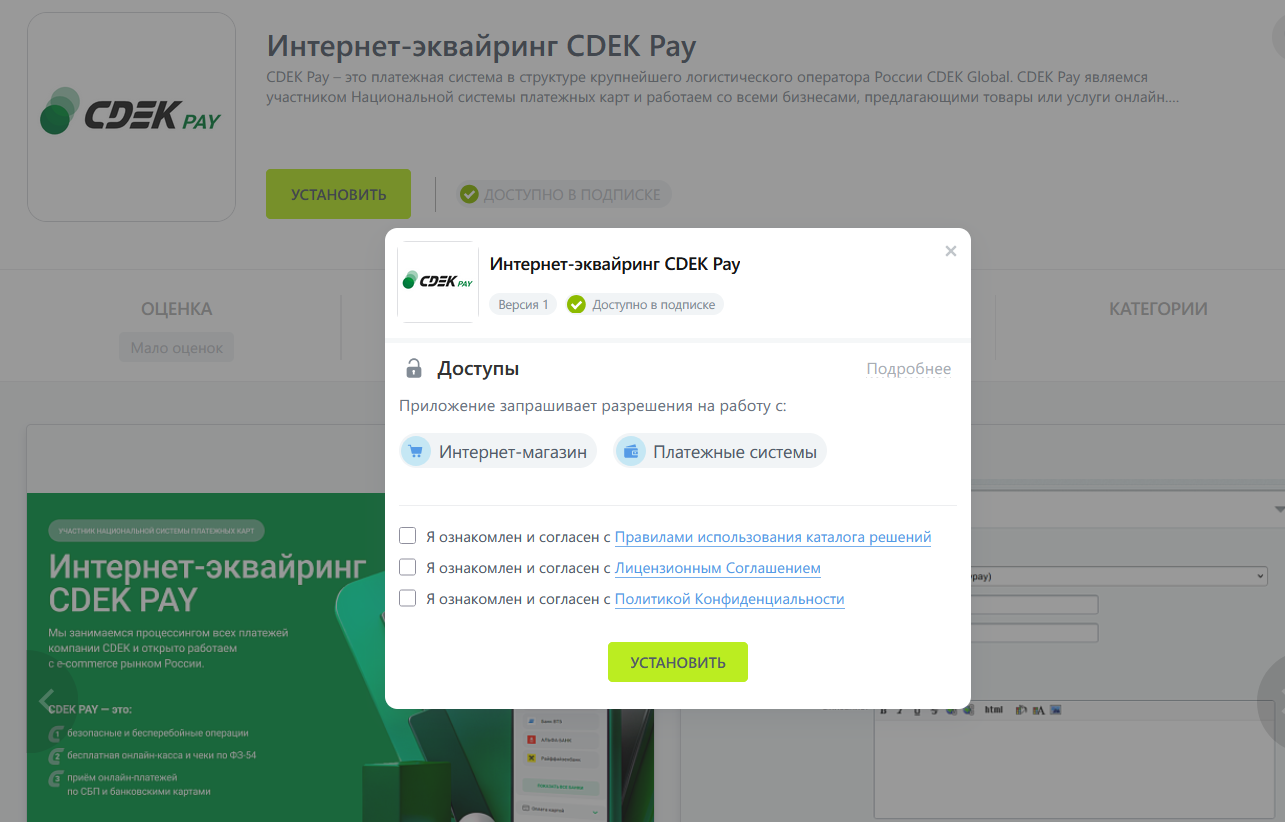1285x822 pixels.
Task: Click the page heading Интернет-эквайринг CDEK Pay
Action: [481, 46]
